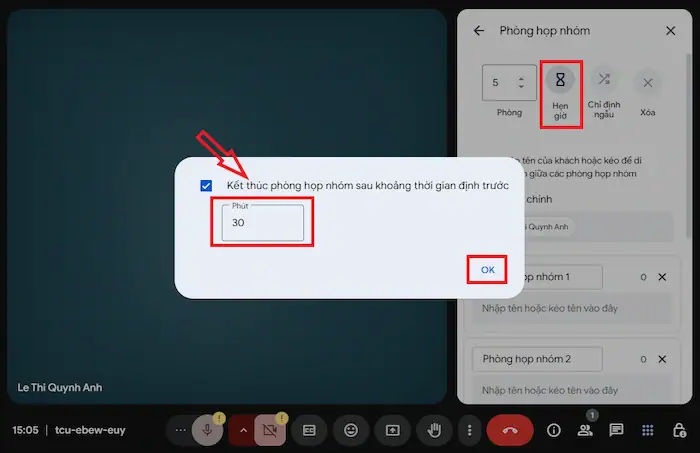Start presenting your screen
The height and width of the screenshot is (453, 700).
(392, 430)
